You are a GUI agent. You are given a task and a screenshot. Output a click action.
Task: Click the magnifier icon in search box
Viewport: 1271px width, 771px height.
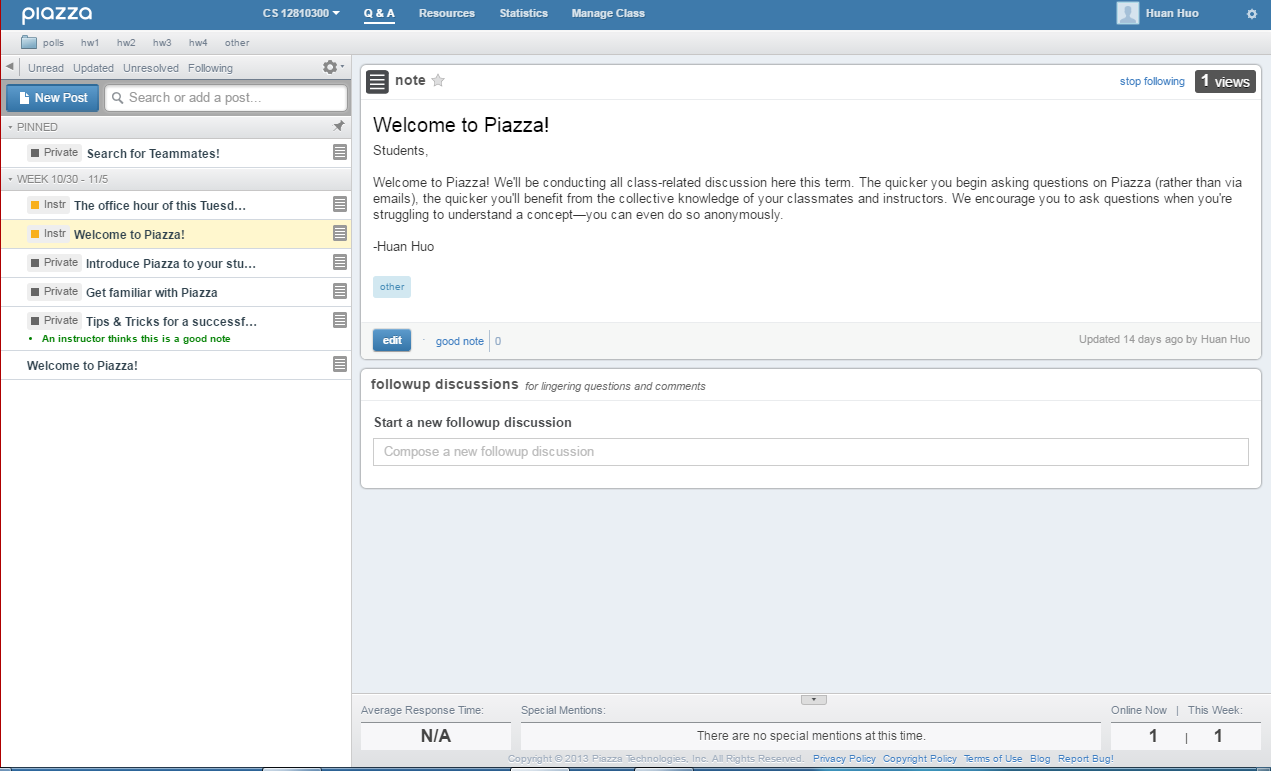117,98
